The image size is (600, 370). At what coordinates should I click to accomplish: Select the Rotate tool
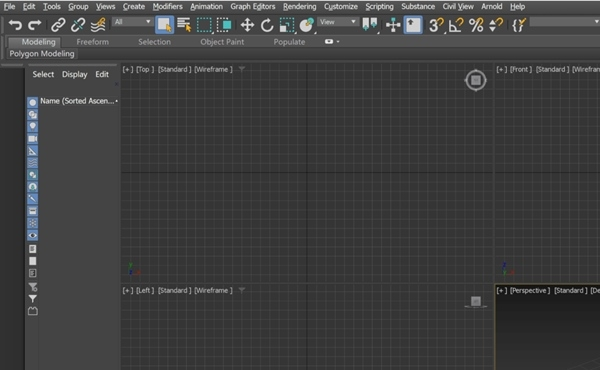[x=267, y=25]
